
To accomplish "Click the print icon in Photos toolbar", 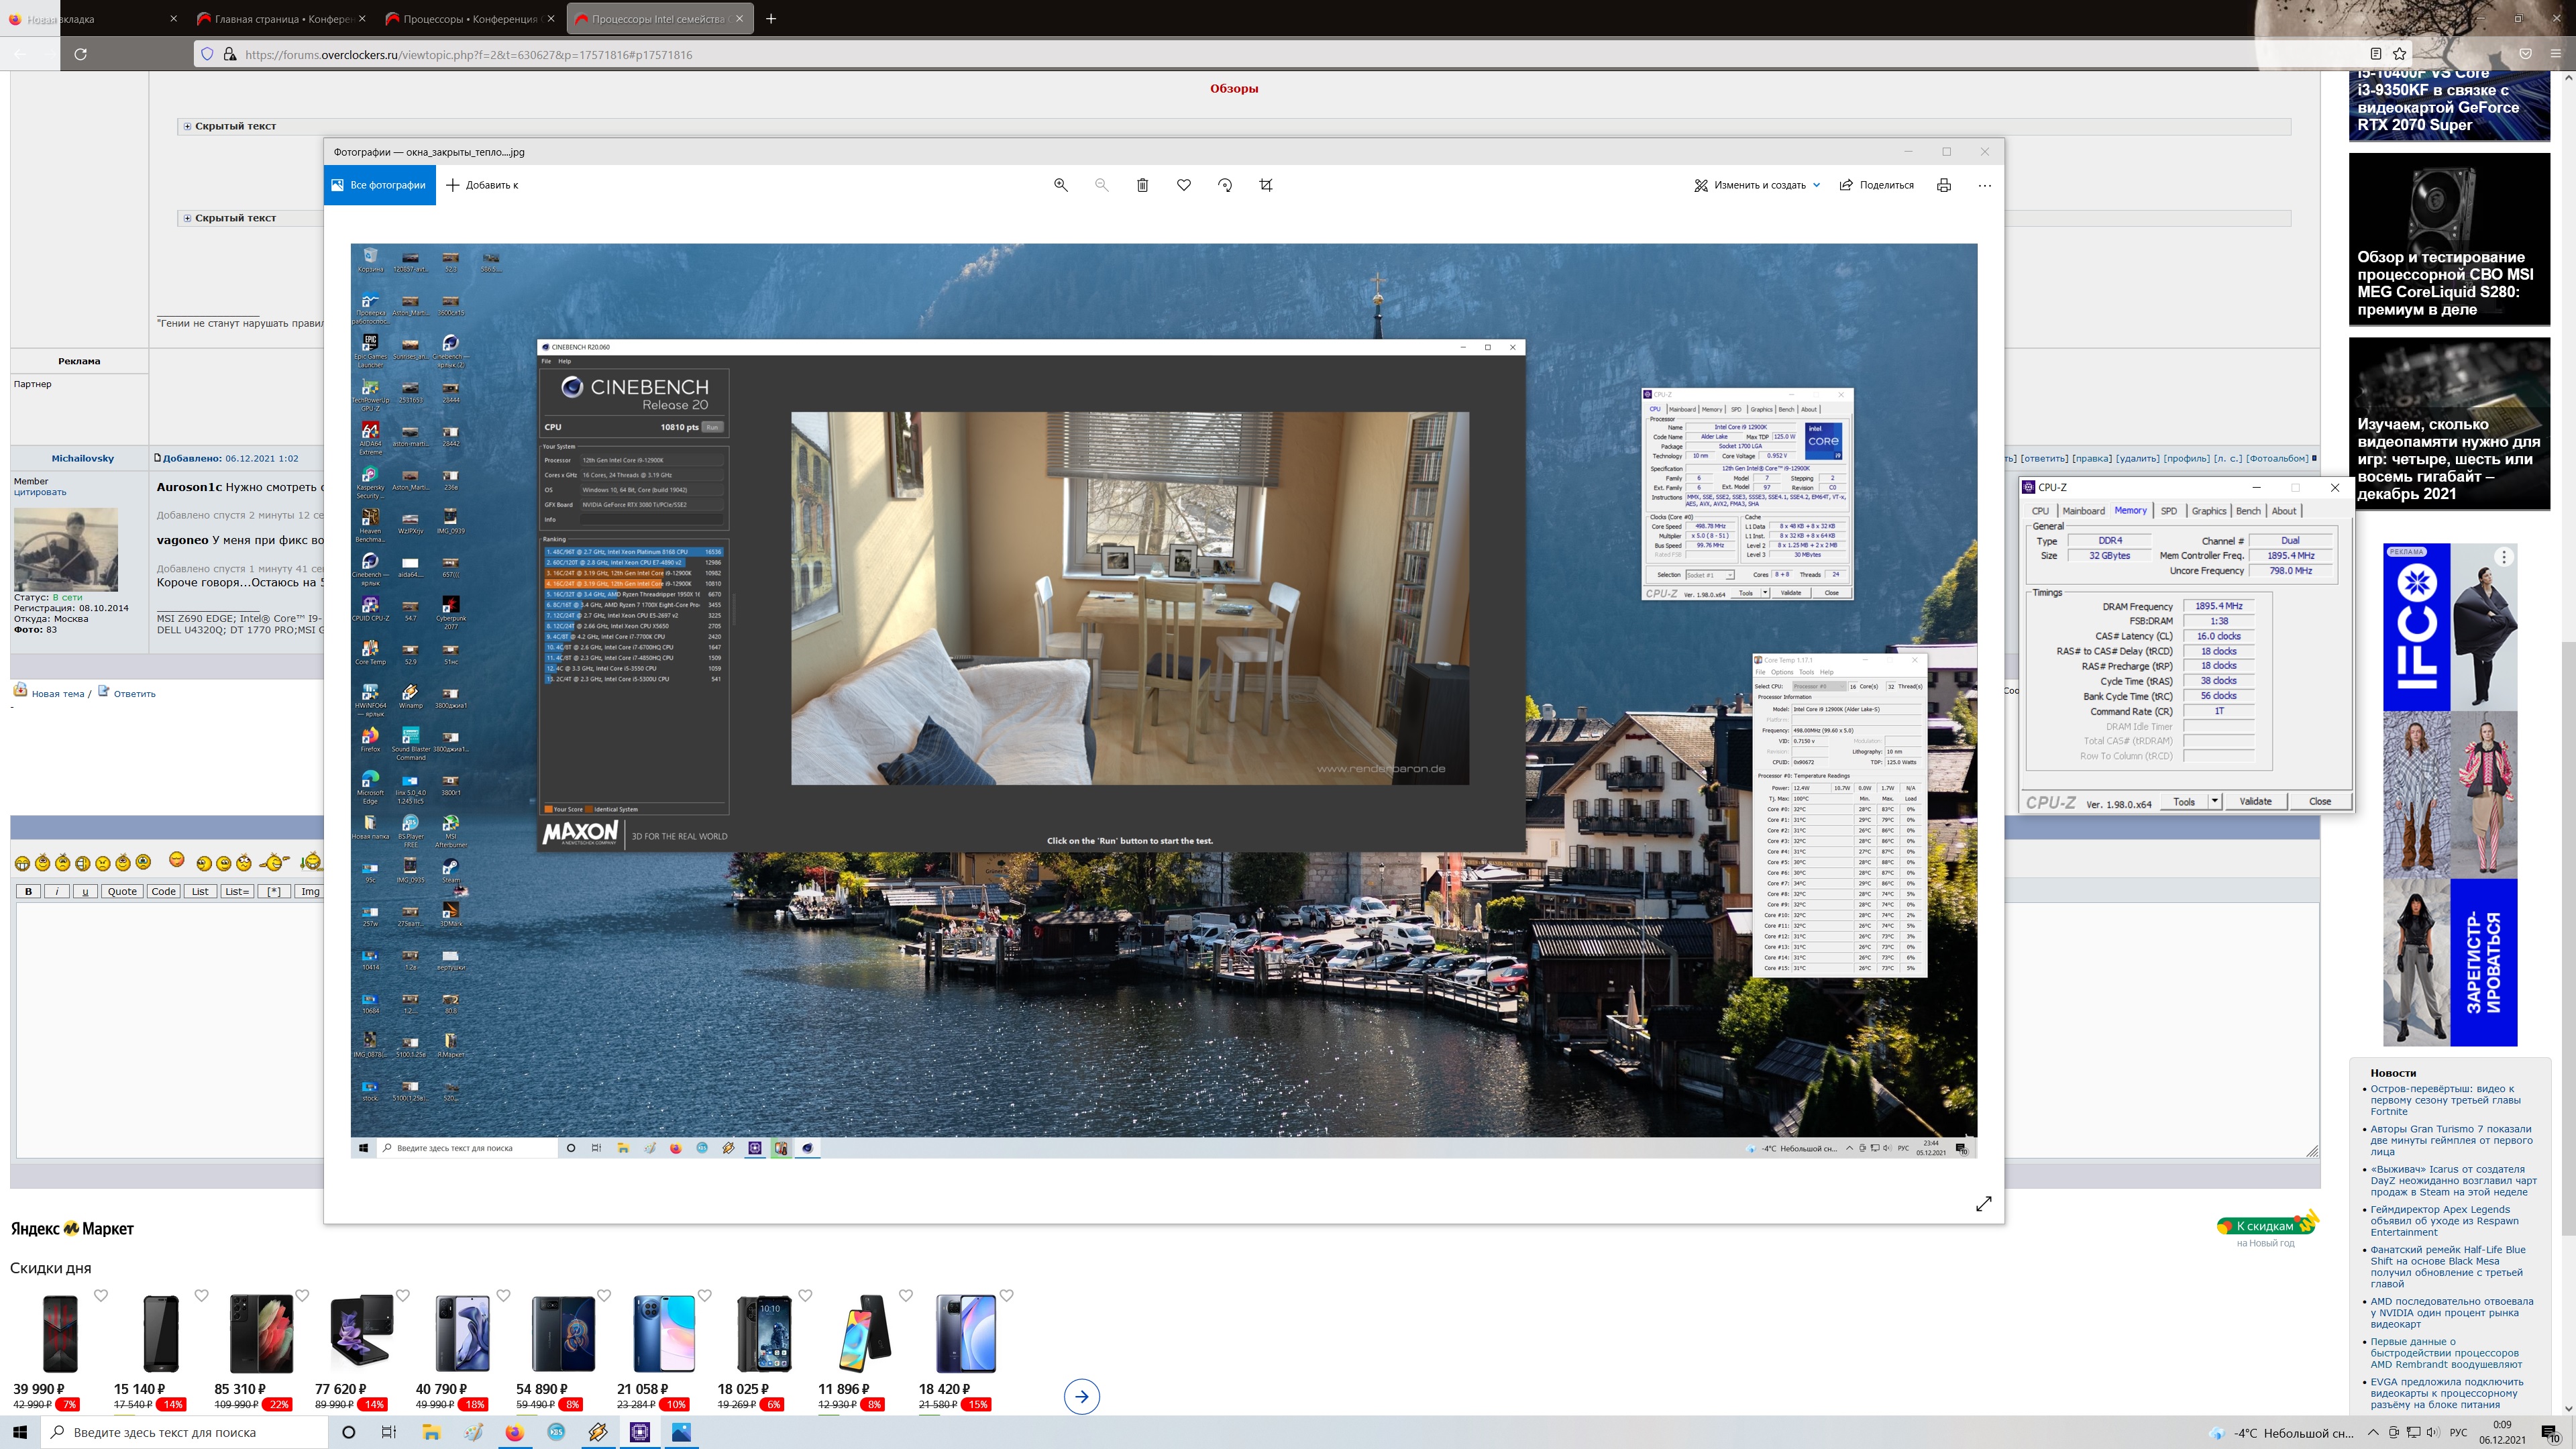I will [x=1943, y=185].
